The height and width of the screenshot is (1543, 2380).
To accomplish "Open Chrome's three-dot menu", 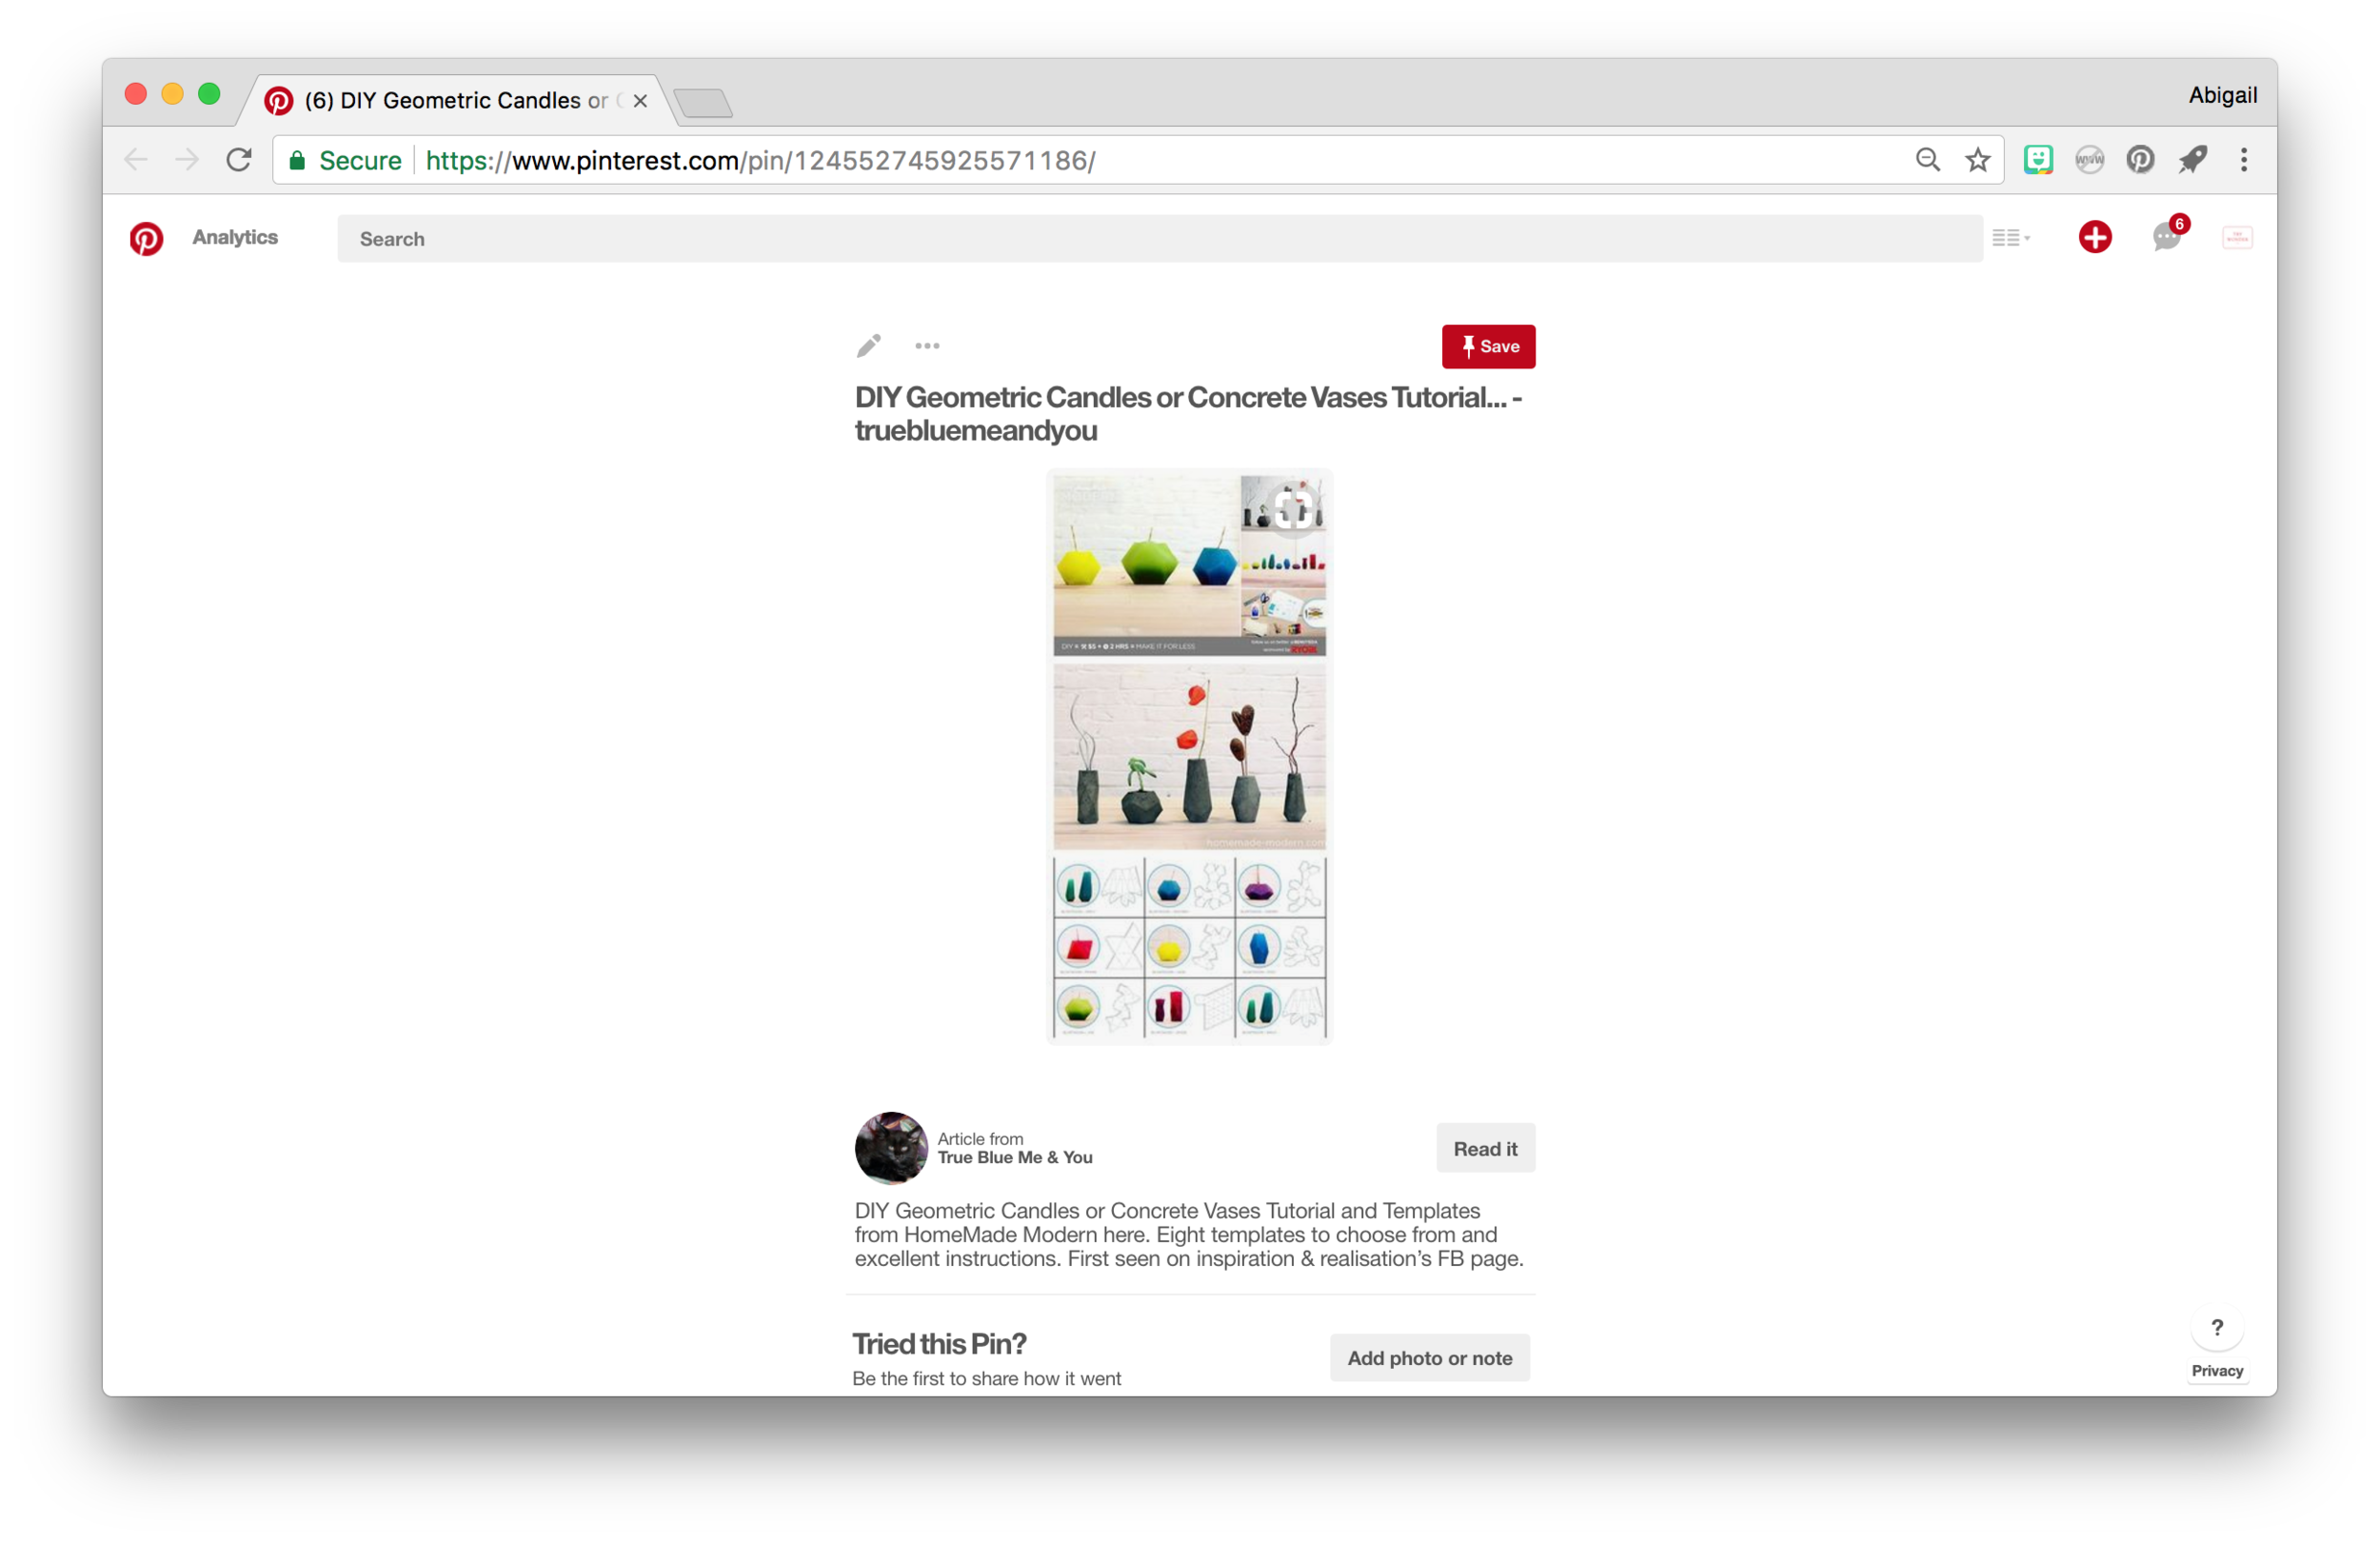I will tap(2243, 160).
